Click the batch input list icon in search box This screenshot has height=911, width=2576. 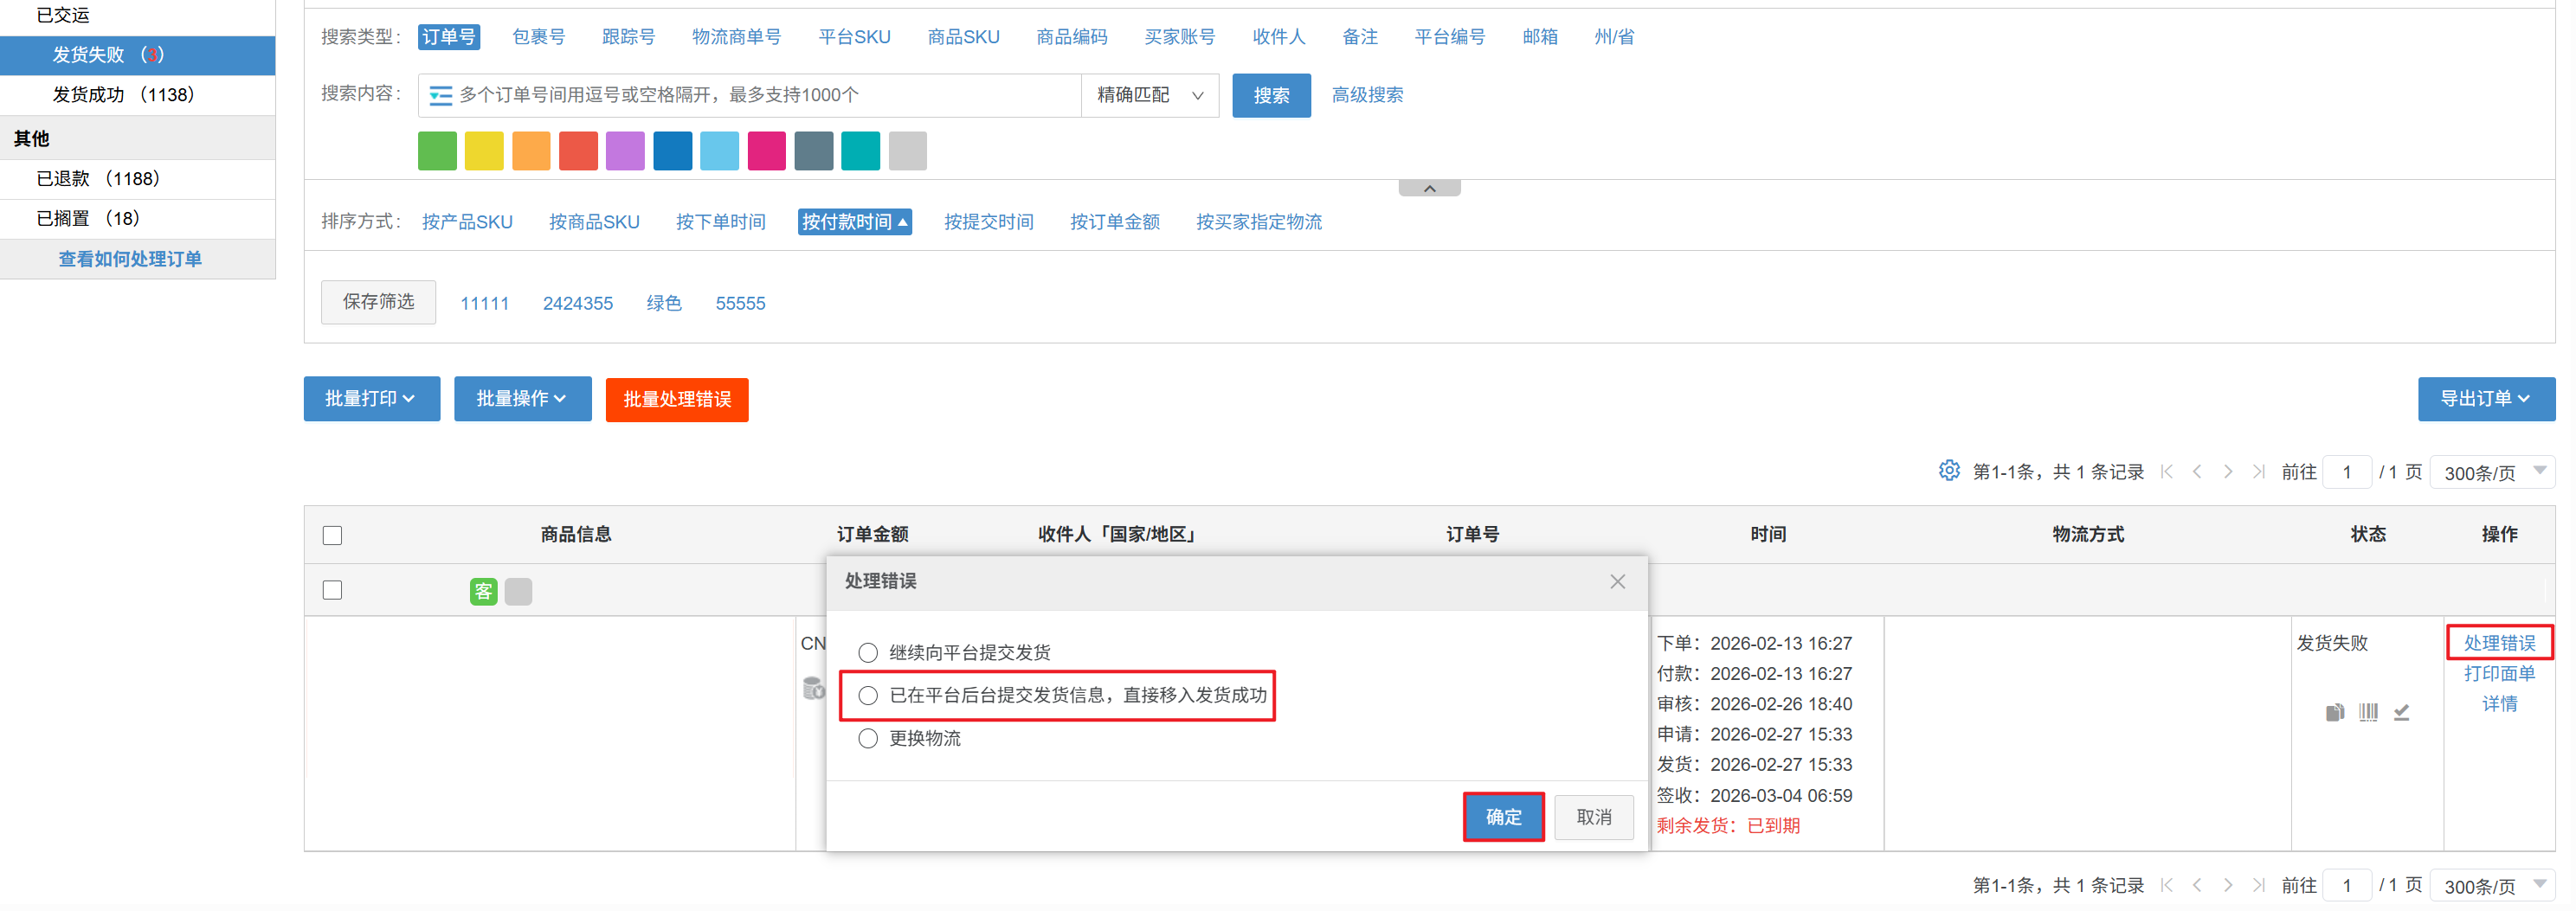click(440, 96)
